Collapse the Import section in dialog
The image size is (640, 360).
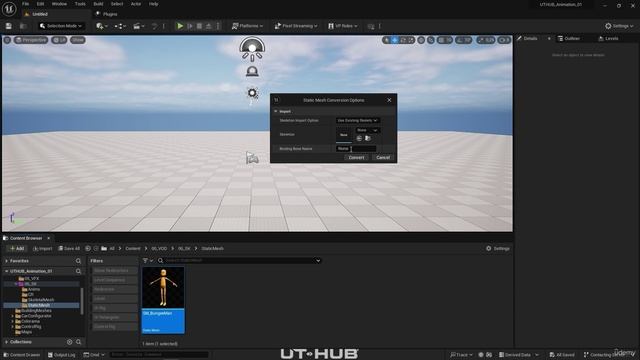click(x=276, y=111)
